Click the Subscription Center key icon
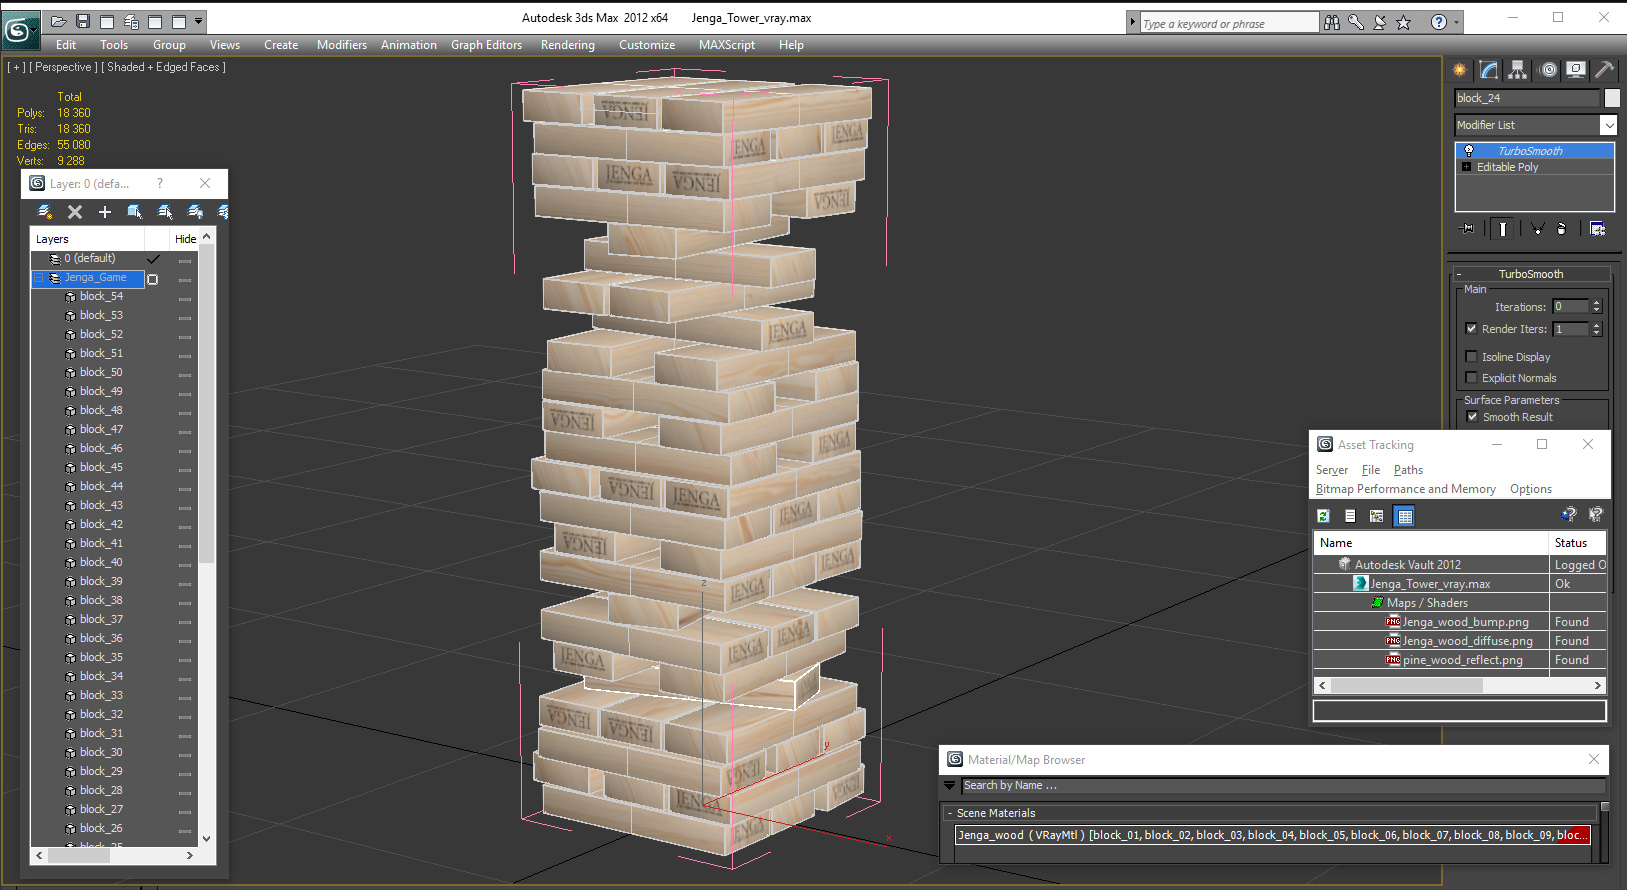Screen dimensions: 1627x890 coord(1356,22)
